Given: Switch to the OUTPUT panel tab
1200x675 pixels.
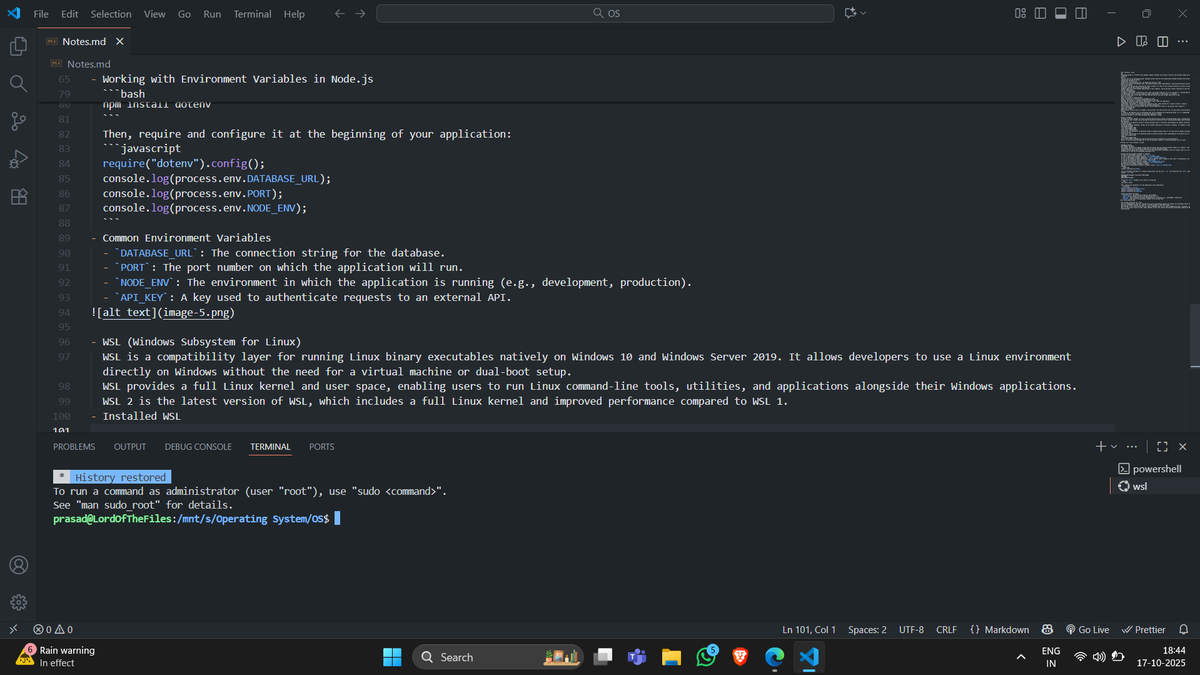Looking at the screenshot, I should 130,447.
